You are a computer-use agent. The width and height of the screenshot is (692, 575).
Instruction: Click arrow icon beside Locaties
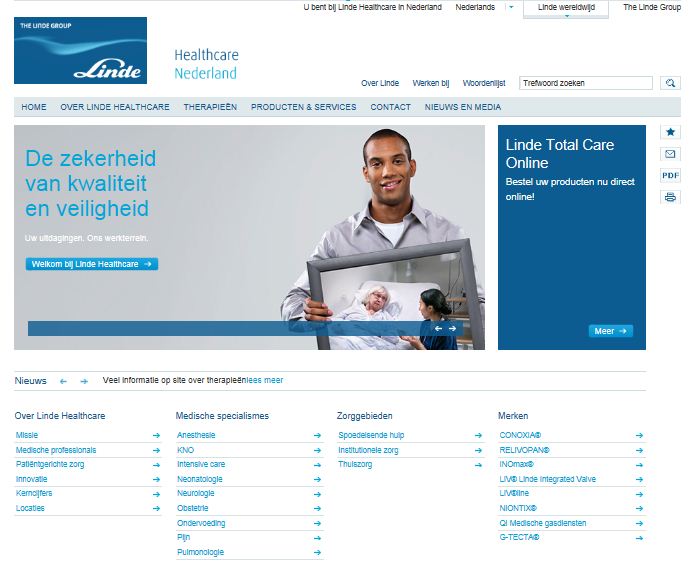[156, 508]
